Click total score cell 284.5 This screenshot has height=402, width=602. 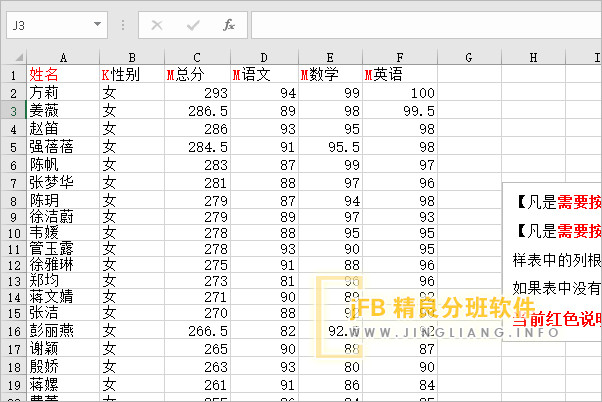[197, 146]
